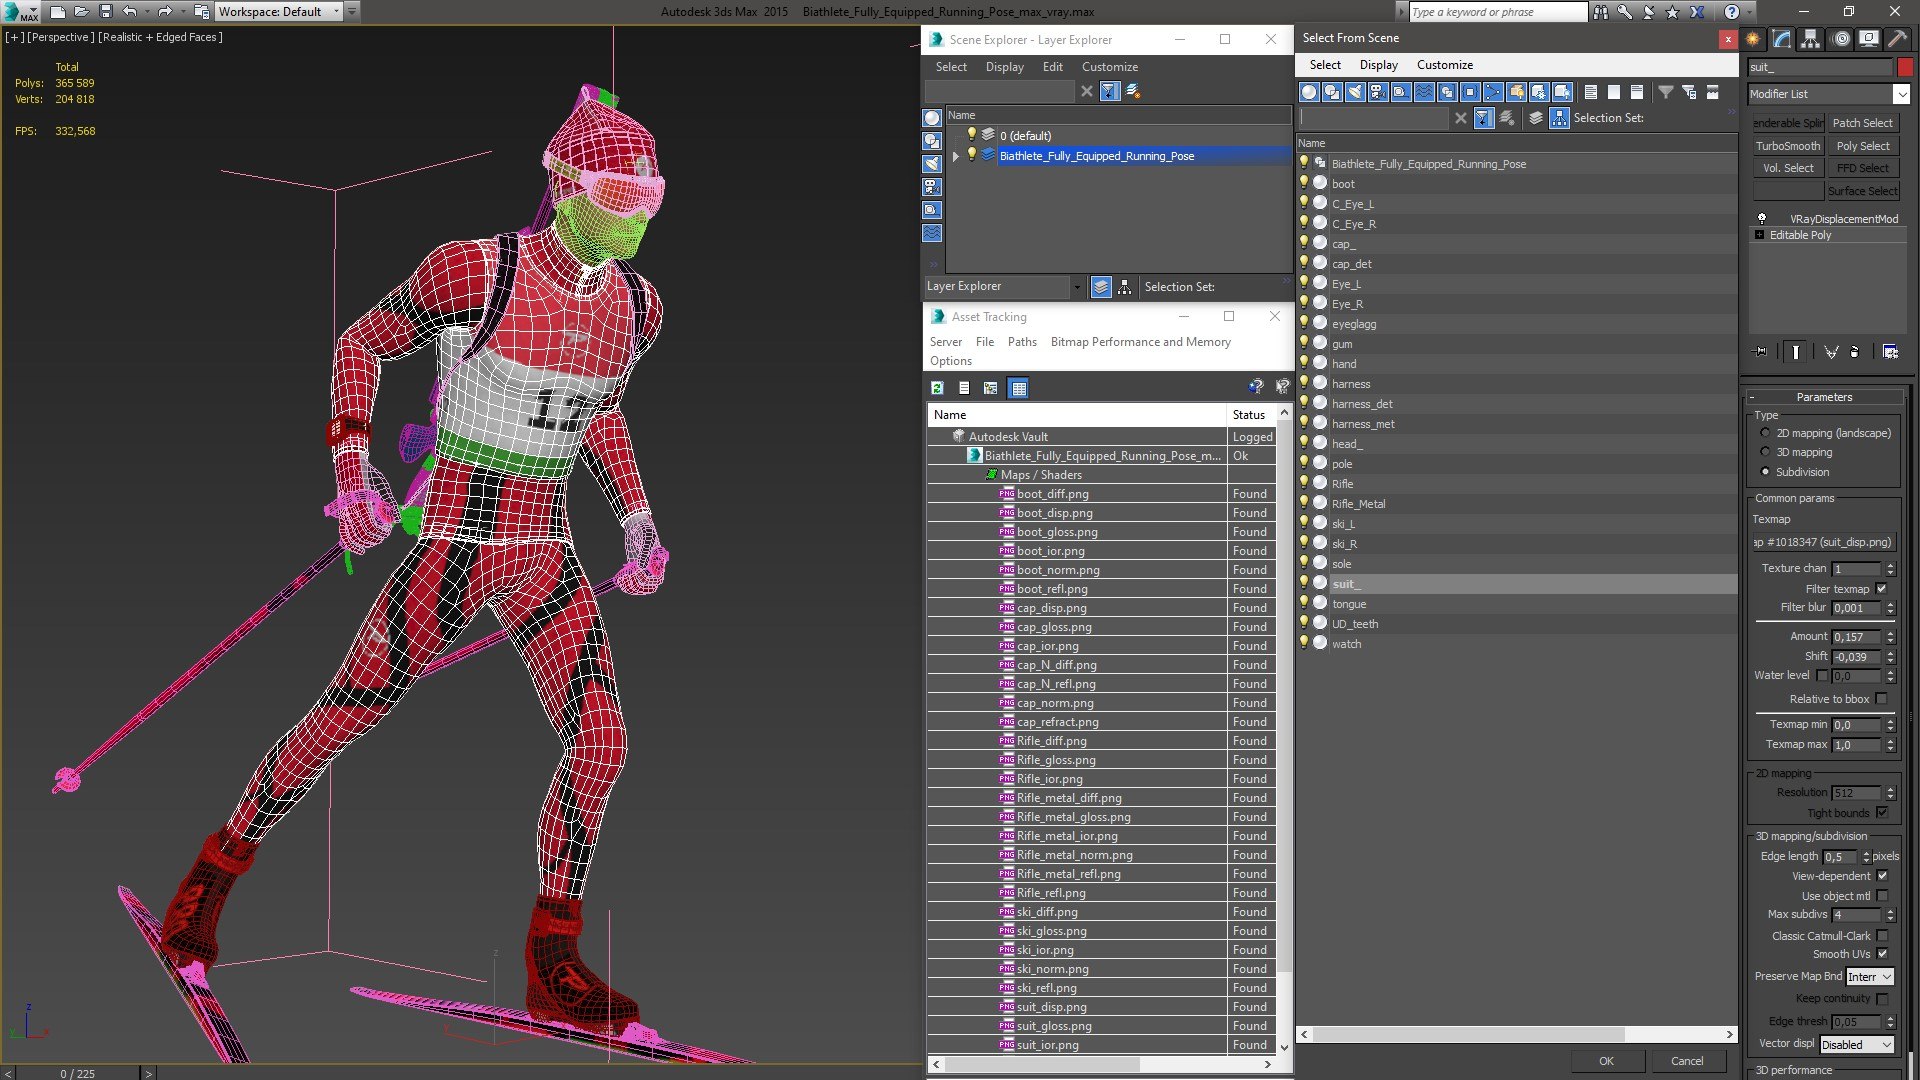
Task: Open Vector displ Disabled dropdown
Action: 1857,1045
